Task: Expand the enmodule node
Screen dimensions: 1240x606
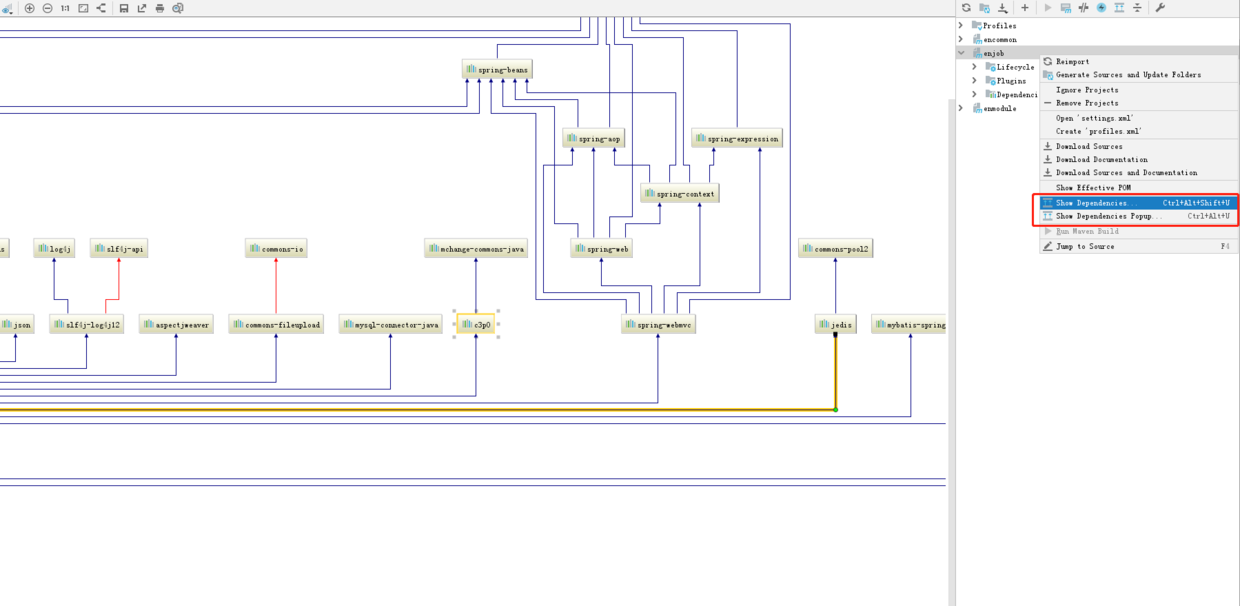Action: coord(961,108)
